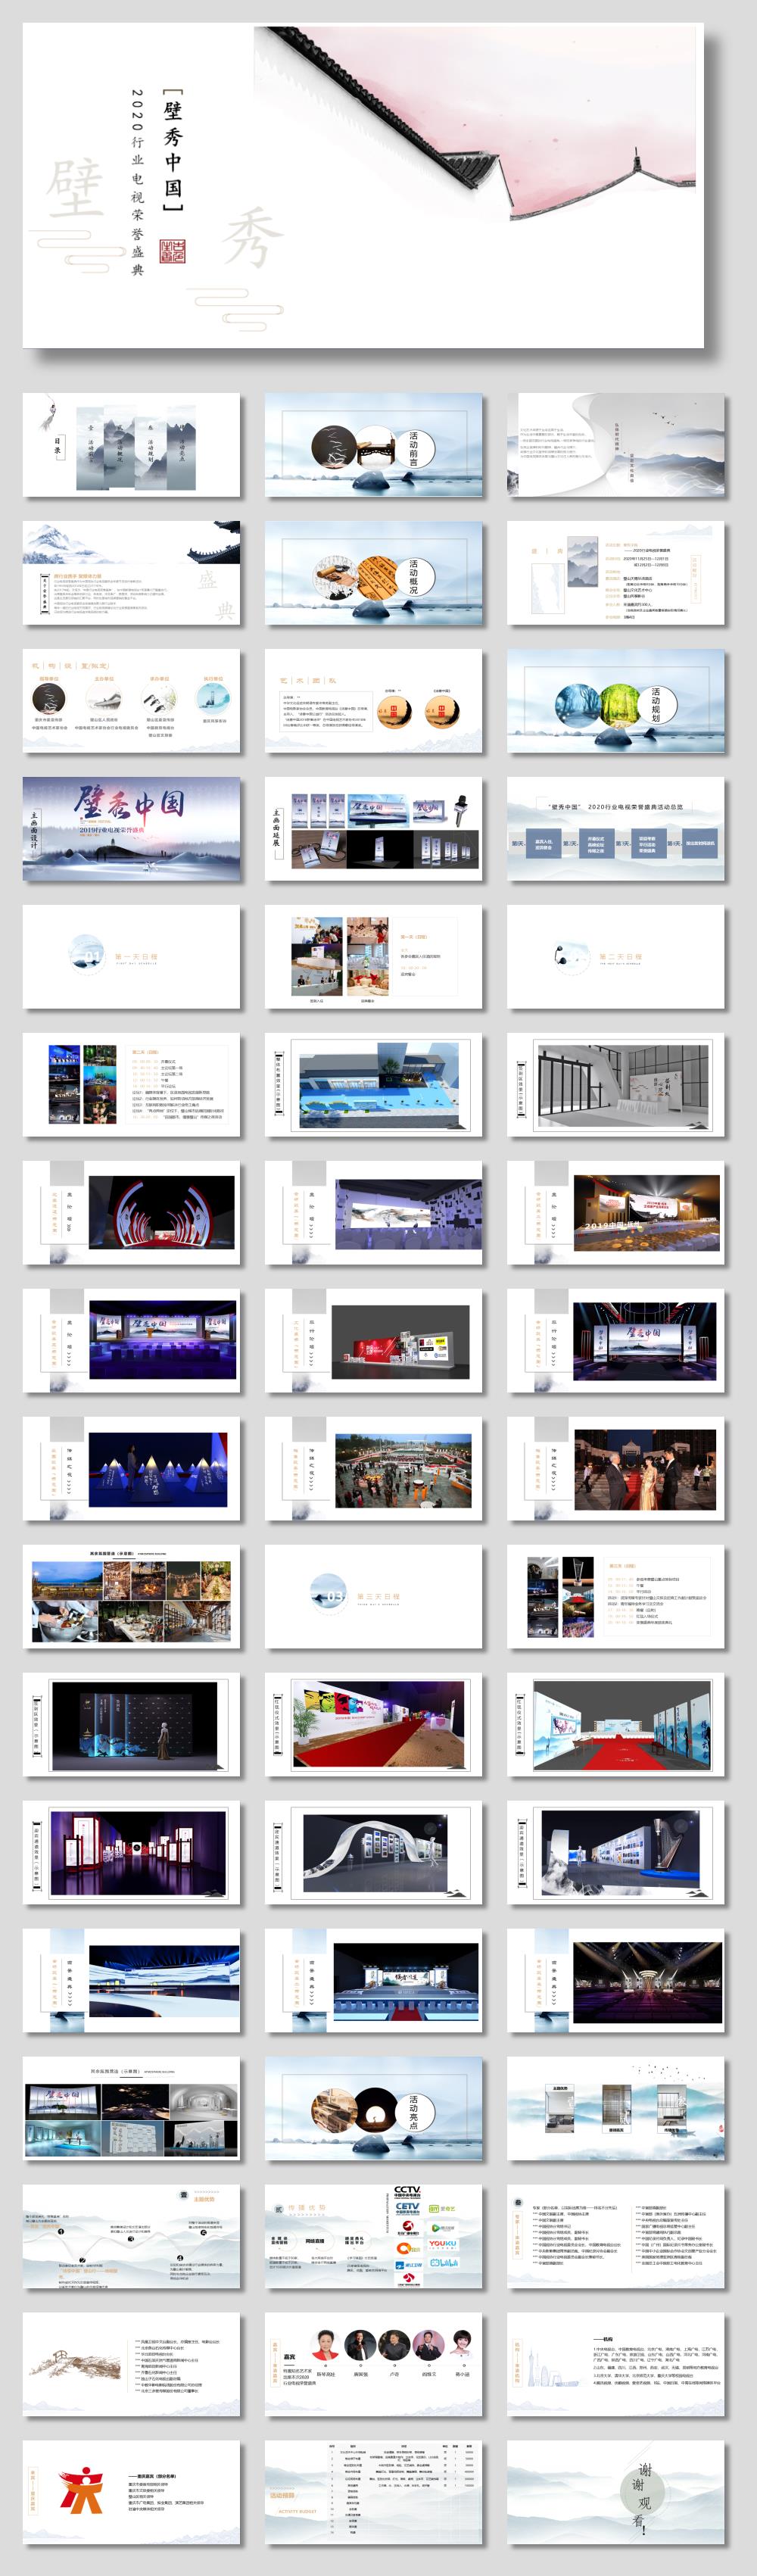Select the swimming pool rendering slide
The image size is (757, 2576).
(373, 1085)
